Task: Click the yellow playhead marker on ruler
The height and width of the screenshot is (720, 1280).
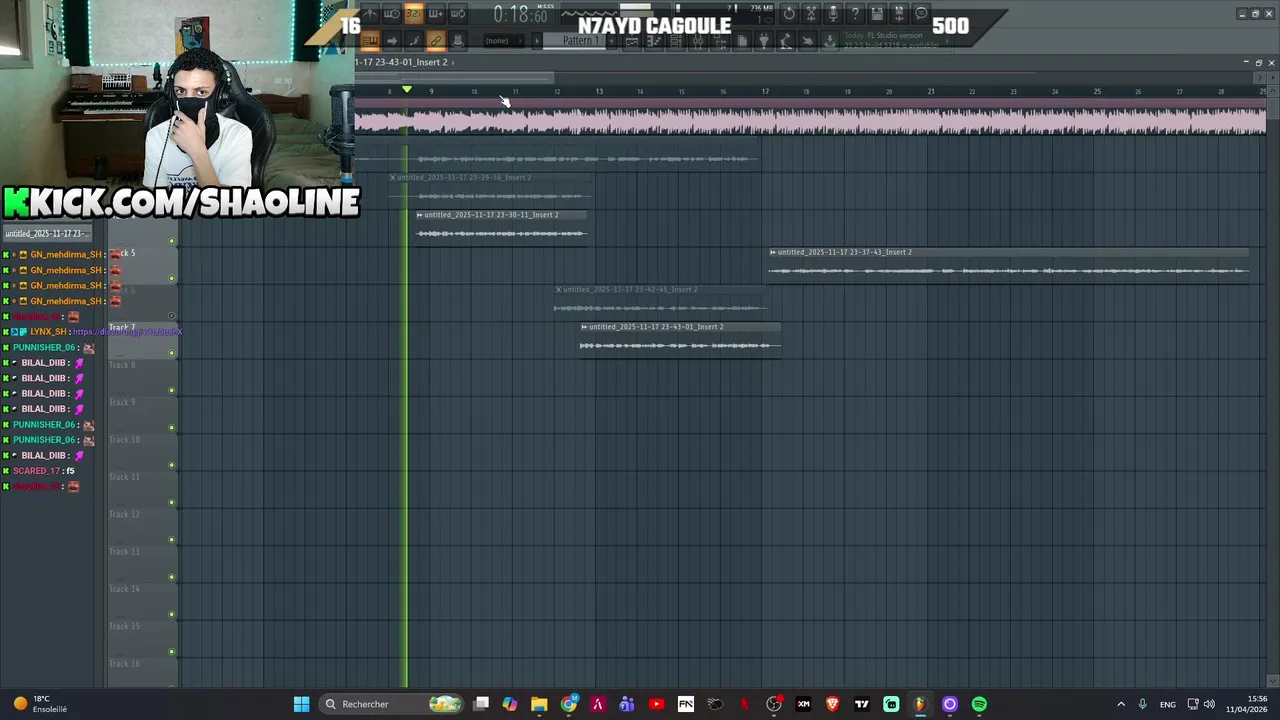Action: point(407,90)
